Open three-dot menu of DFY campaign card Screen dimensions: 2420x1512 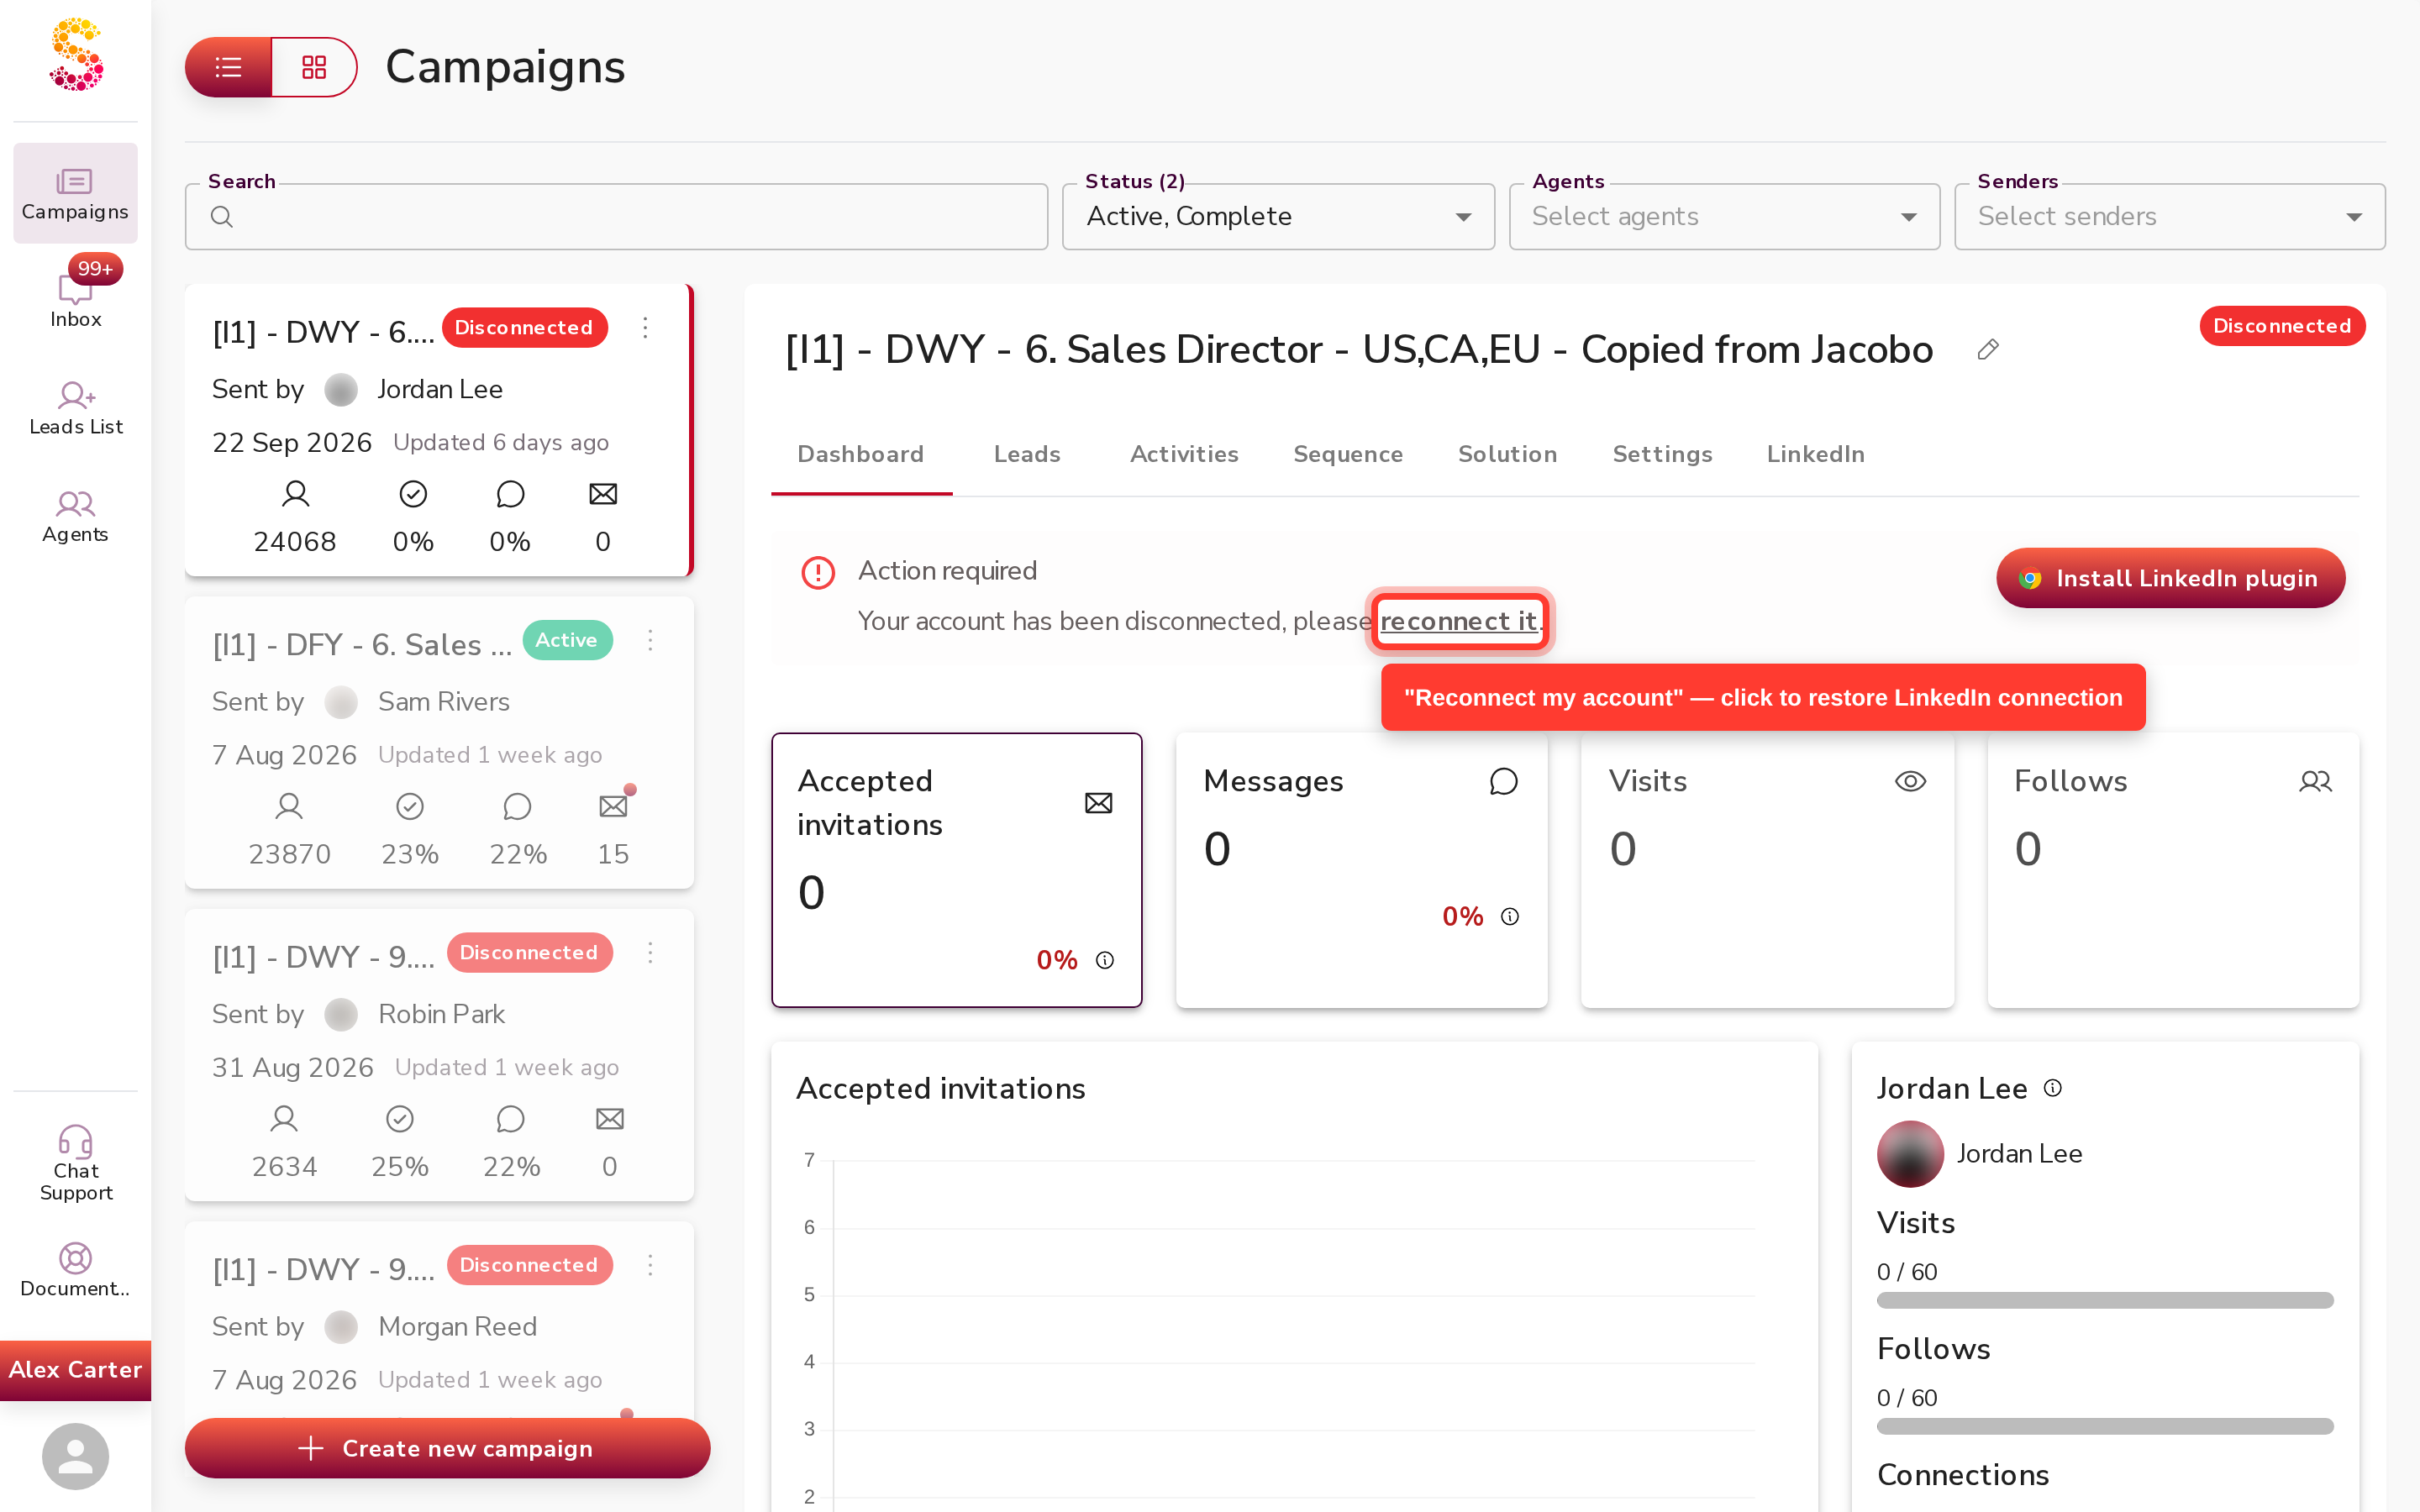pyautogui.click(x=650, y=640)
